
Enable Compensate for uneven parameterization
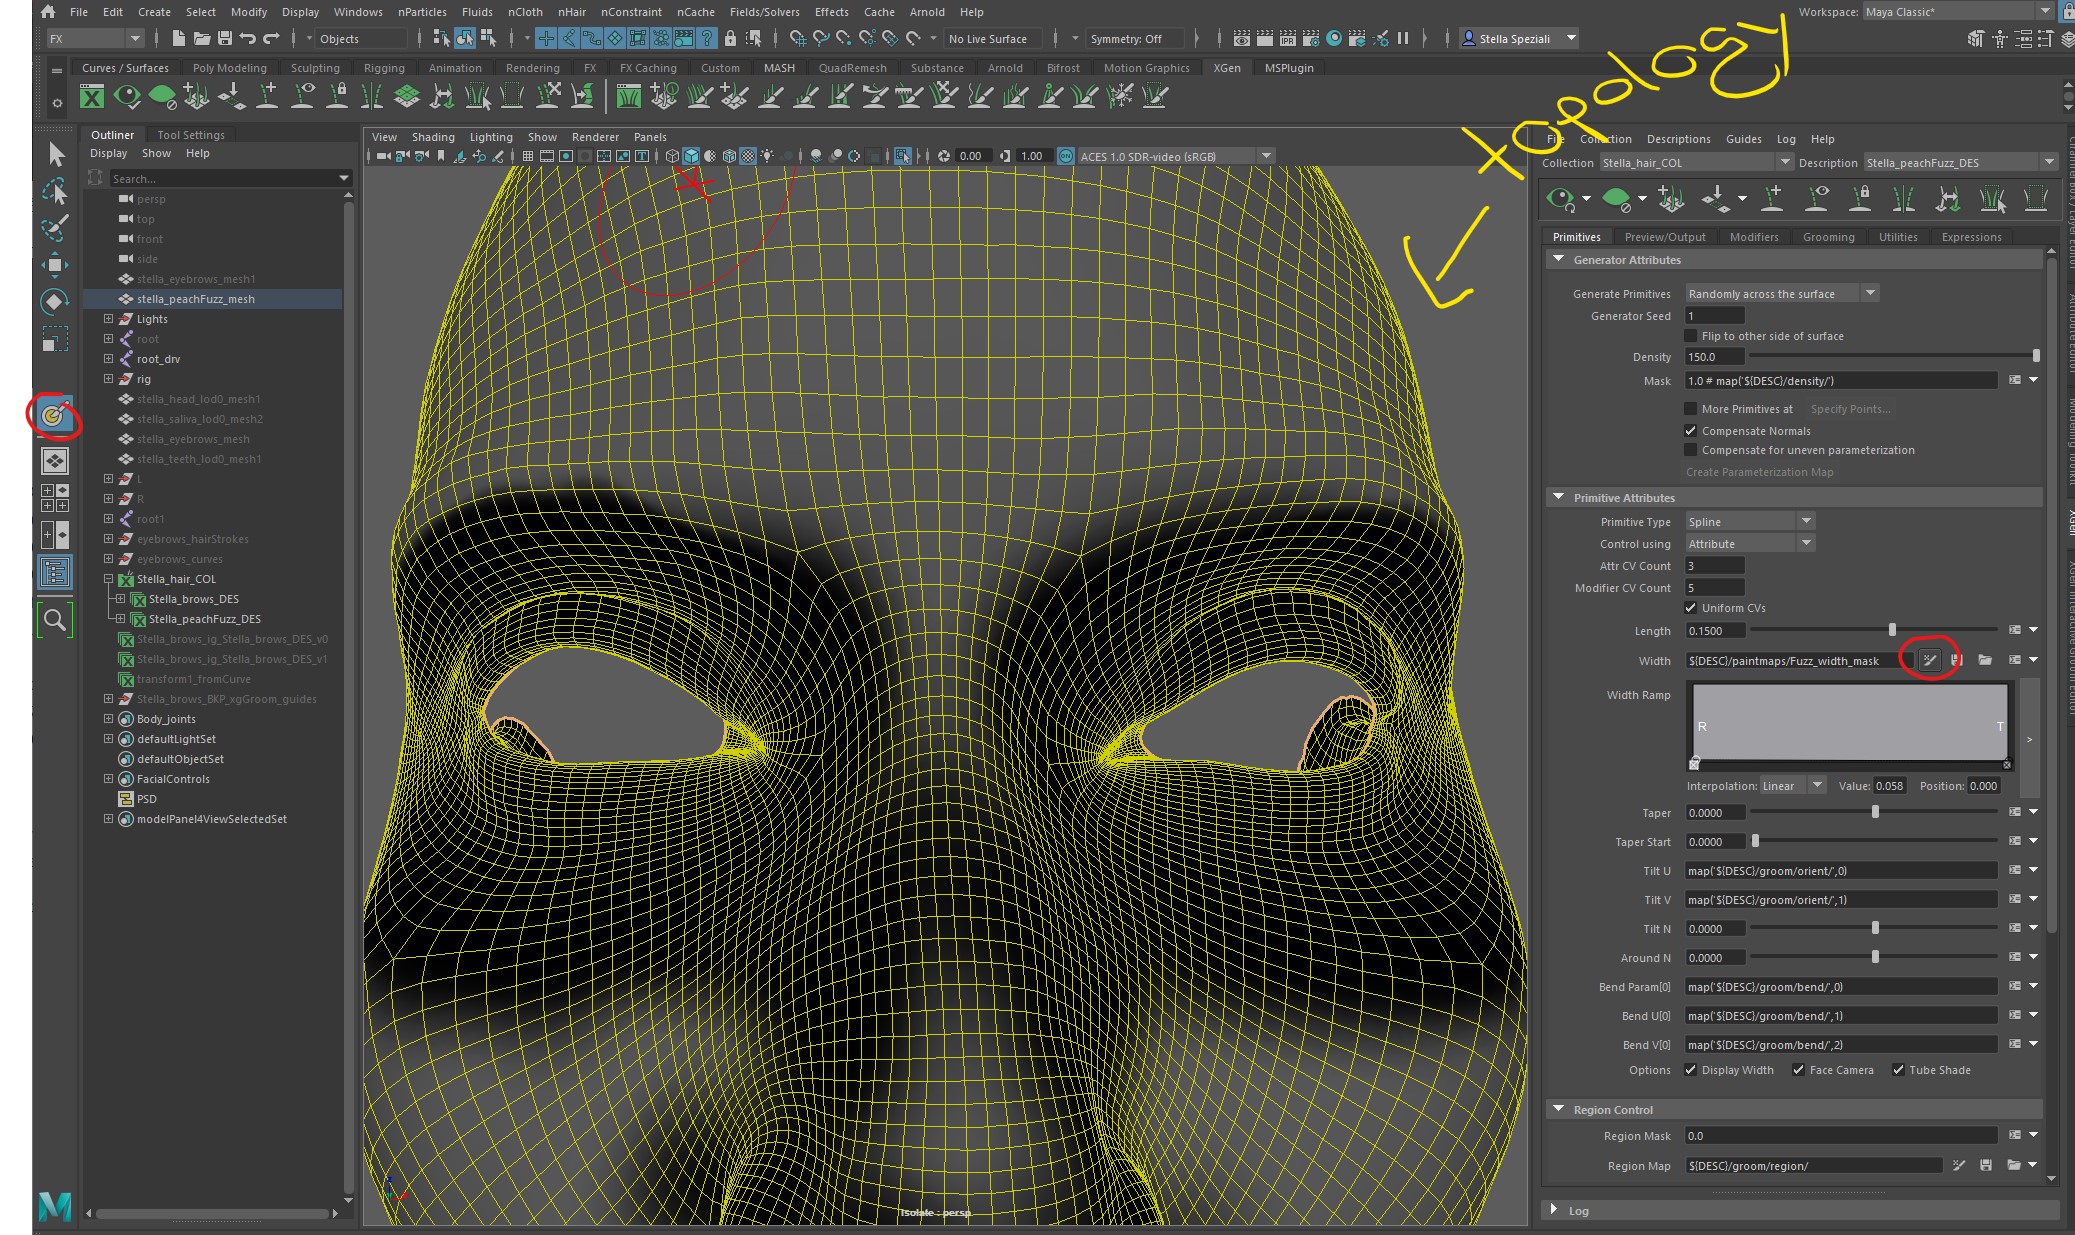click(1691, 450)
